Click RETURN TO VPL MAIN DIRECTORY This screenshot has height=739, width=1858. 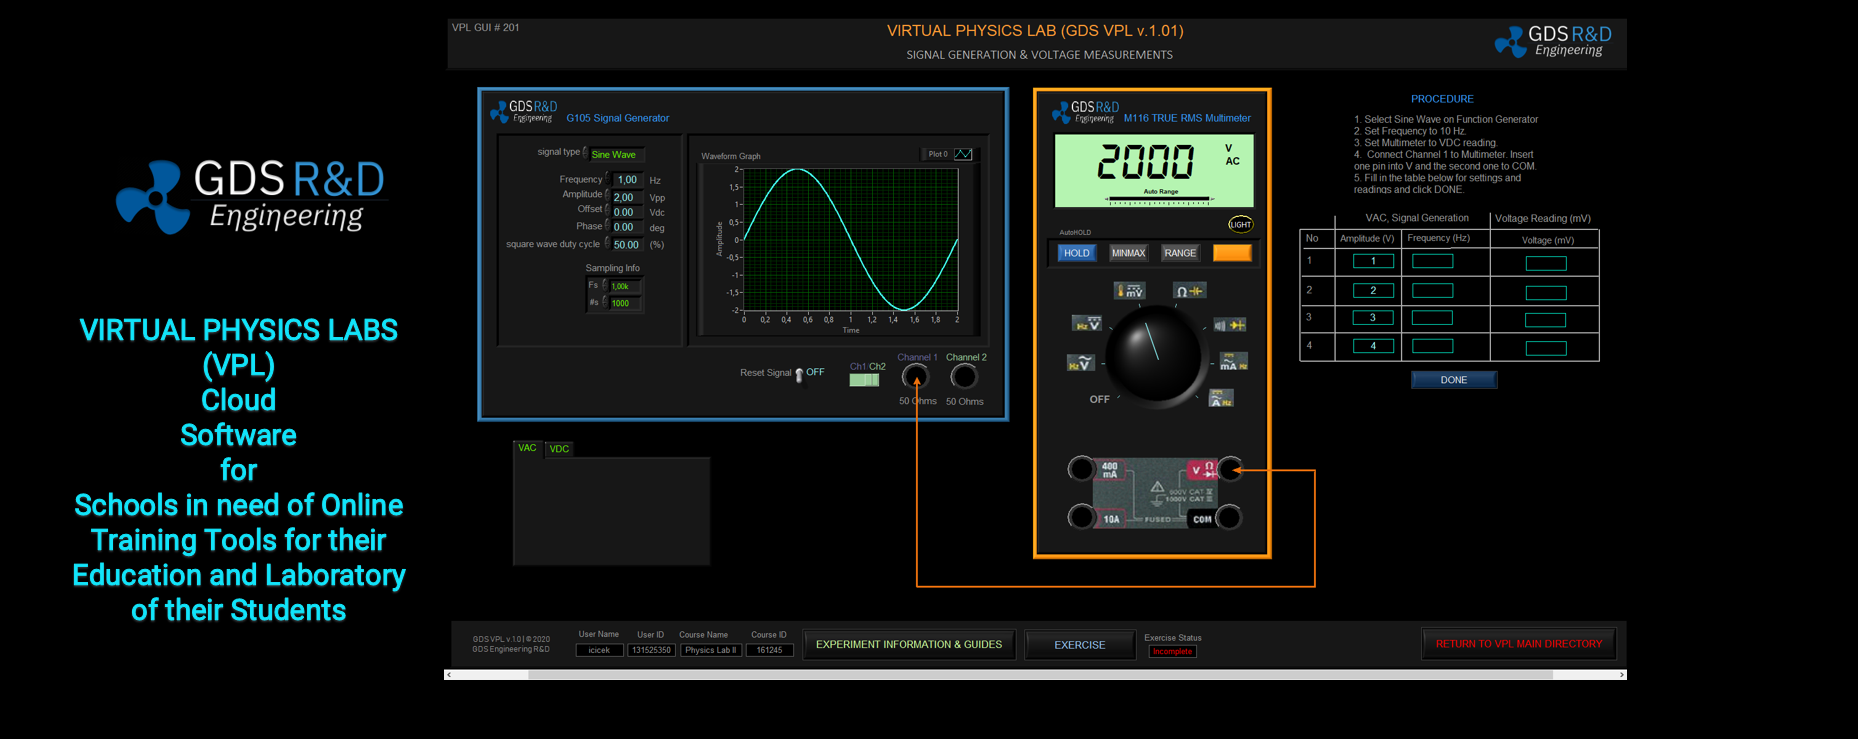[1518, 644]
